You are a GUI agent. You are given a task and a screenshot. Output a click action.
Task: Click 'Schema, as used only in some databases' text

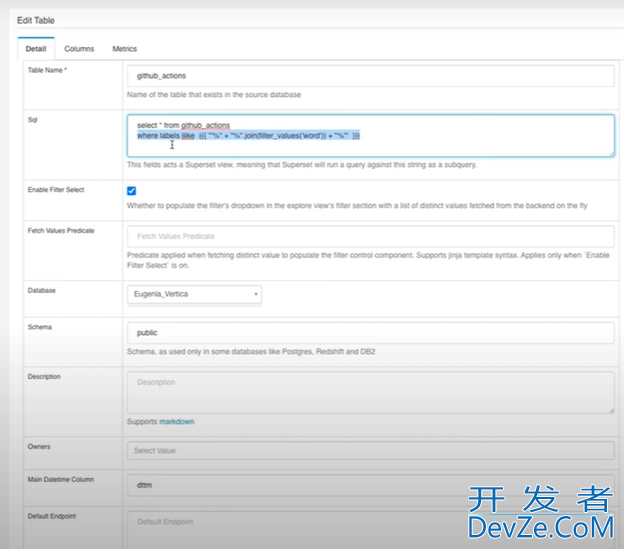coord(251,352)
